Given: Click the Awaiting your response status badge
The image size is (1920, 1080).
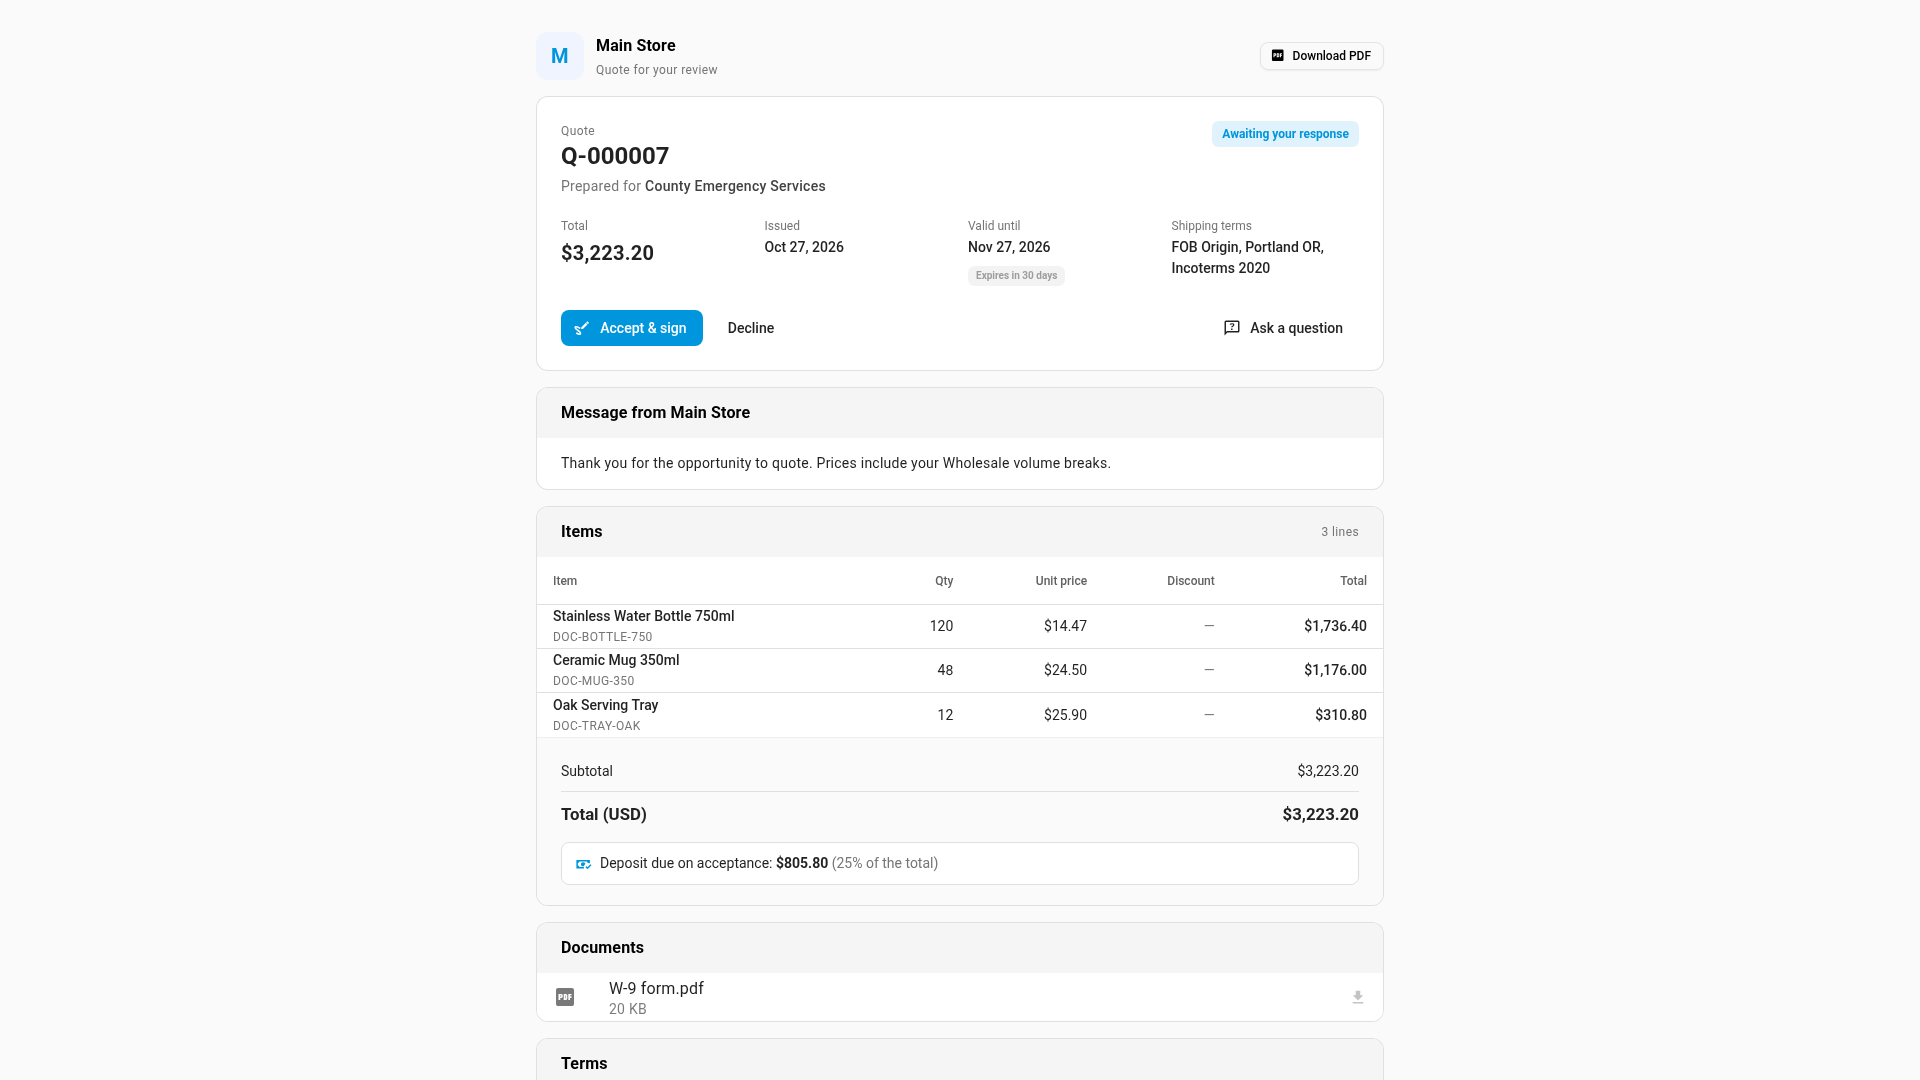Looking at the screenshot, I should pyautogui.click(x=1285, y=134).
